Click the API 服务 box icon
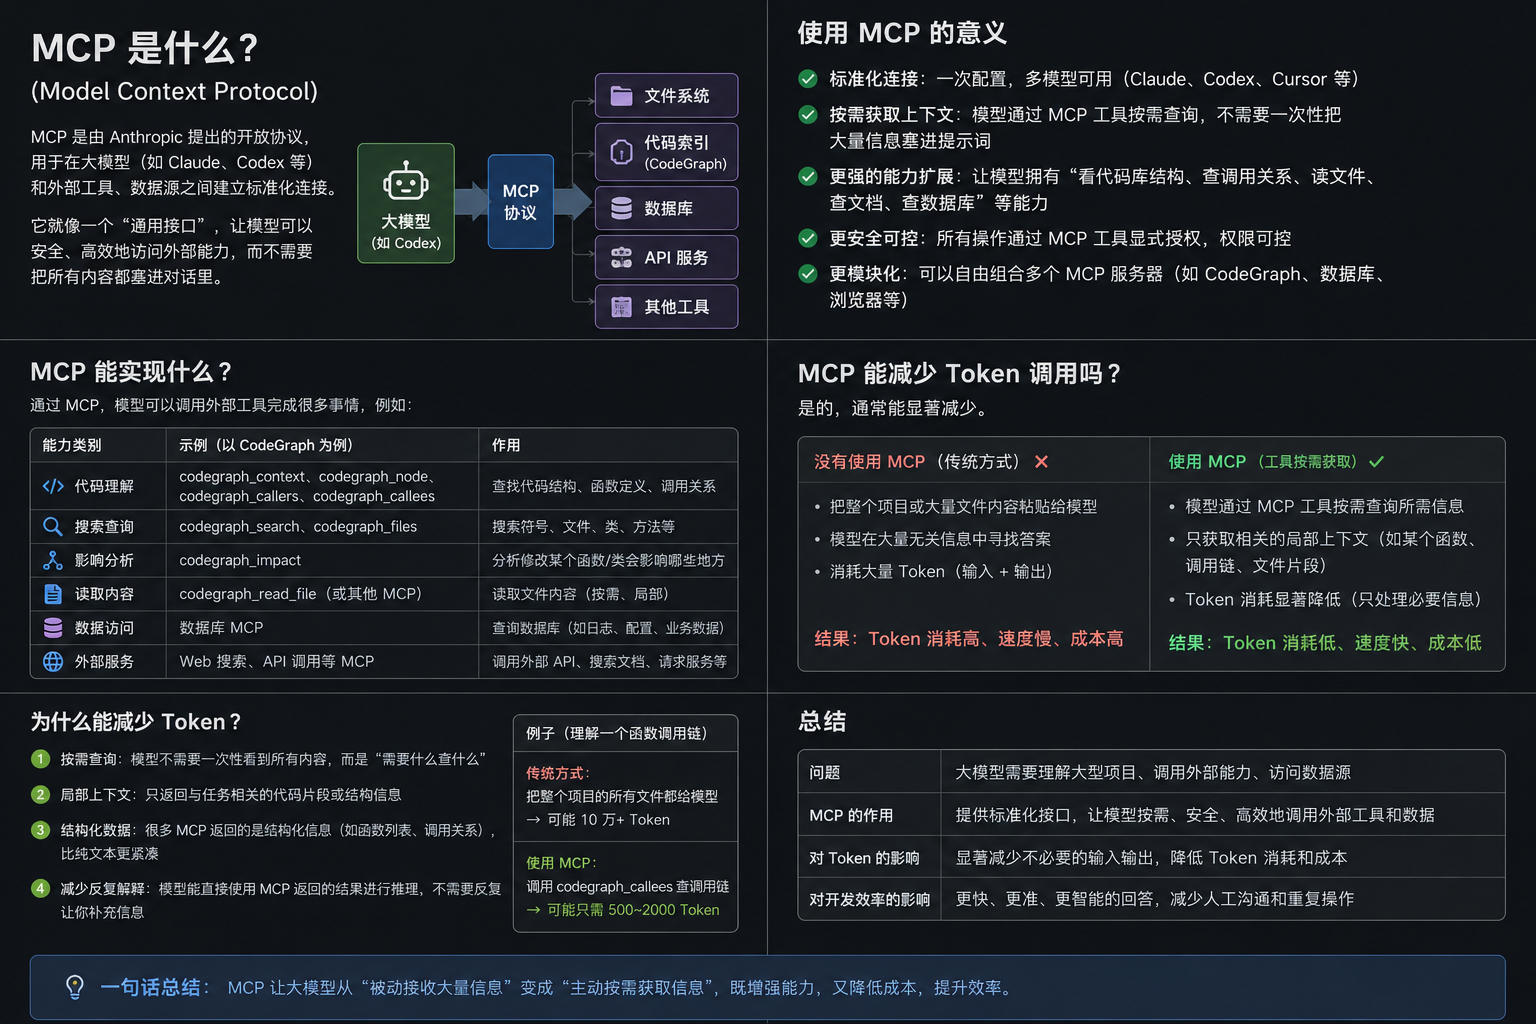The width and height of the screenshot is (1536, 1024). (x=621, y=258)
